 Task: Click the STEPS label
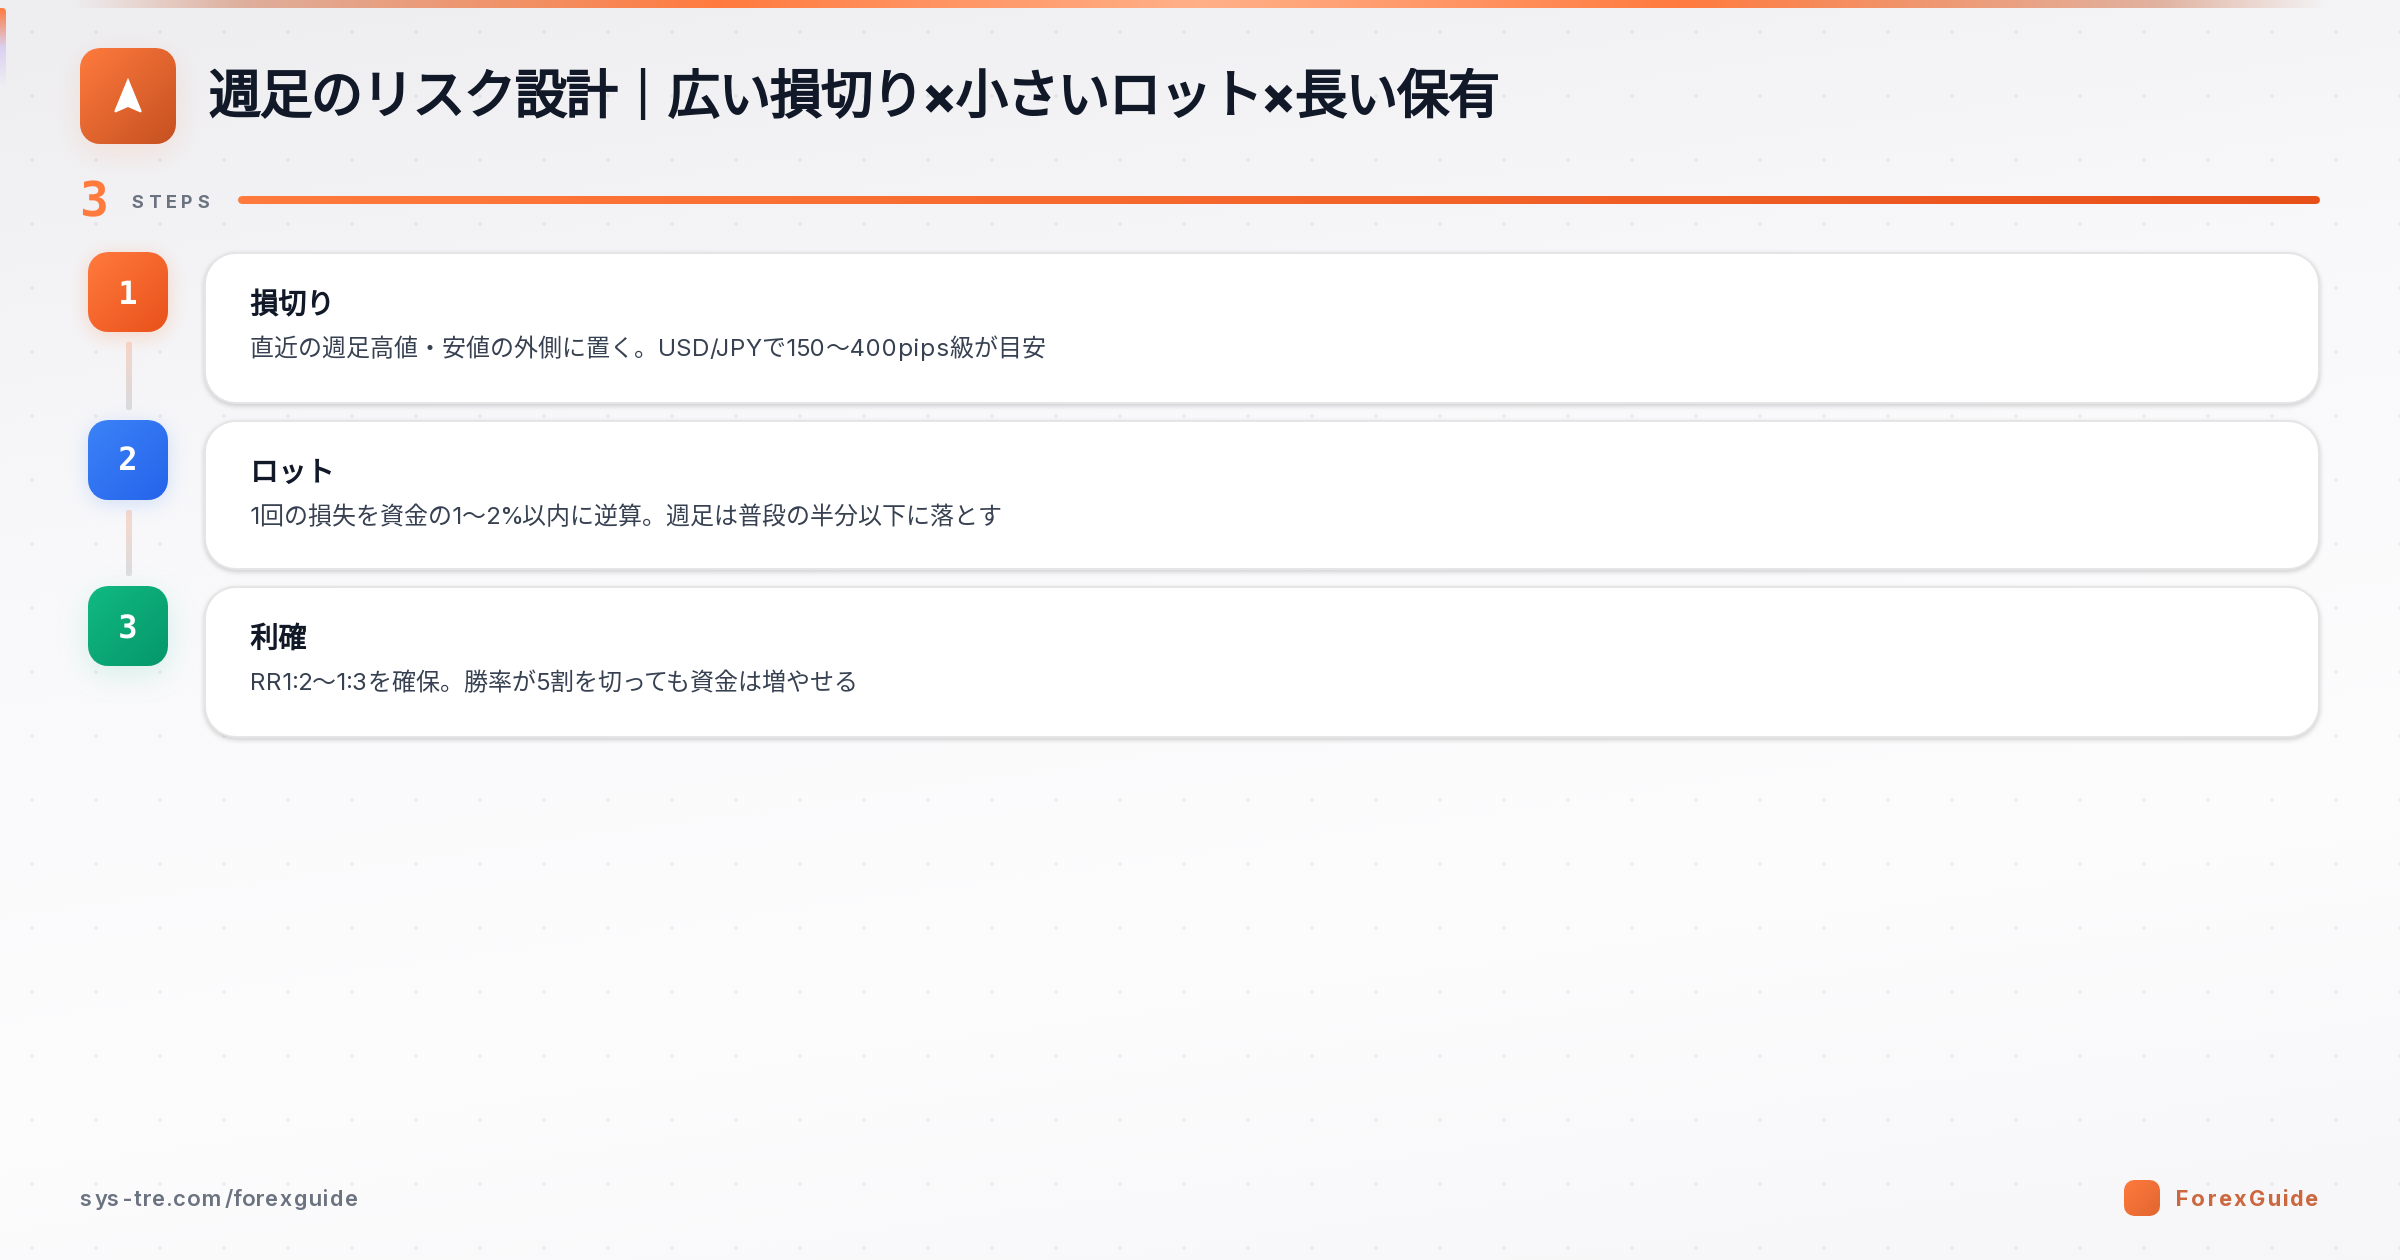click(172, 202)
